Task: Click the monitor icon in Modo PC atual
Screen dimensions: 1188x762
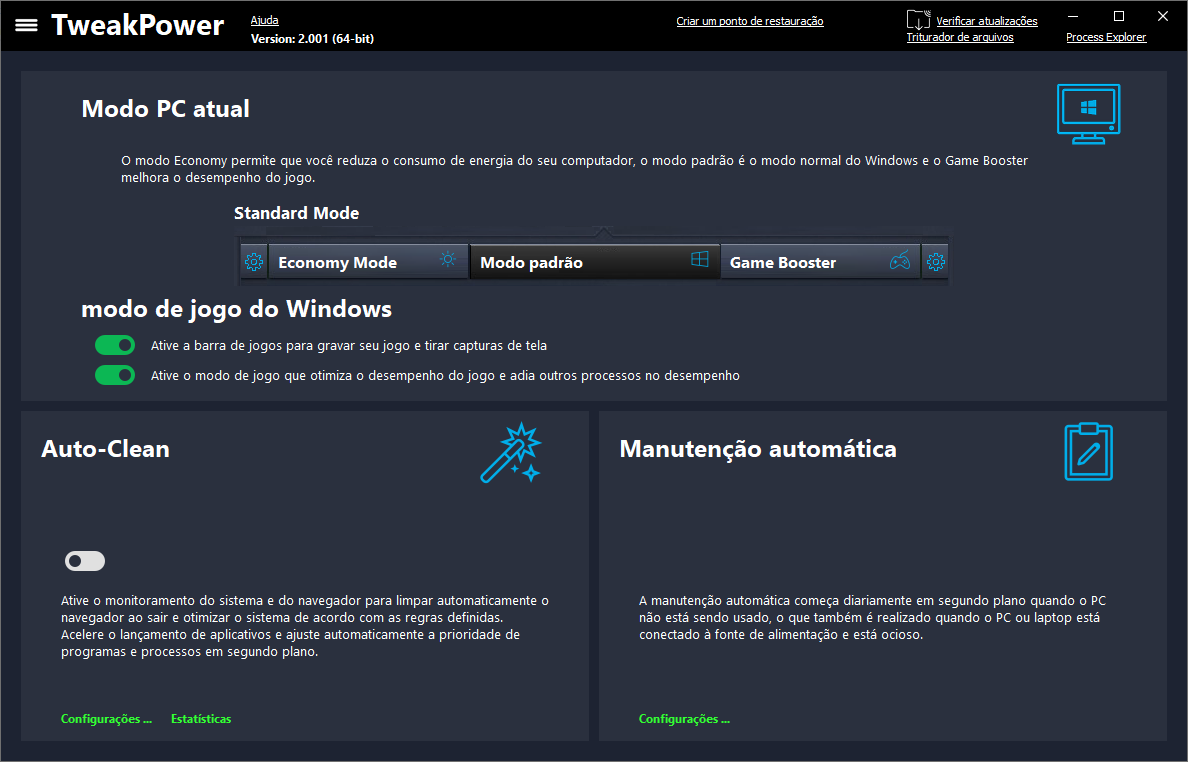Action: [x=1088, y=114]
